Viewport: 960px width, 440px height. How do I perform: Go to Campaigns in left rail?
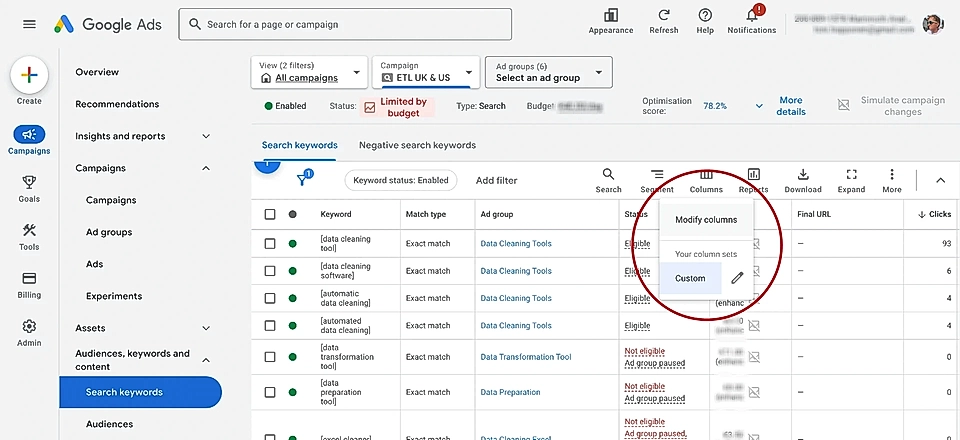click(29, 140)
